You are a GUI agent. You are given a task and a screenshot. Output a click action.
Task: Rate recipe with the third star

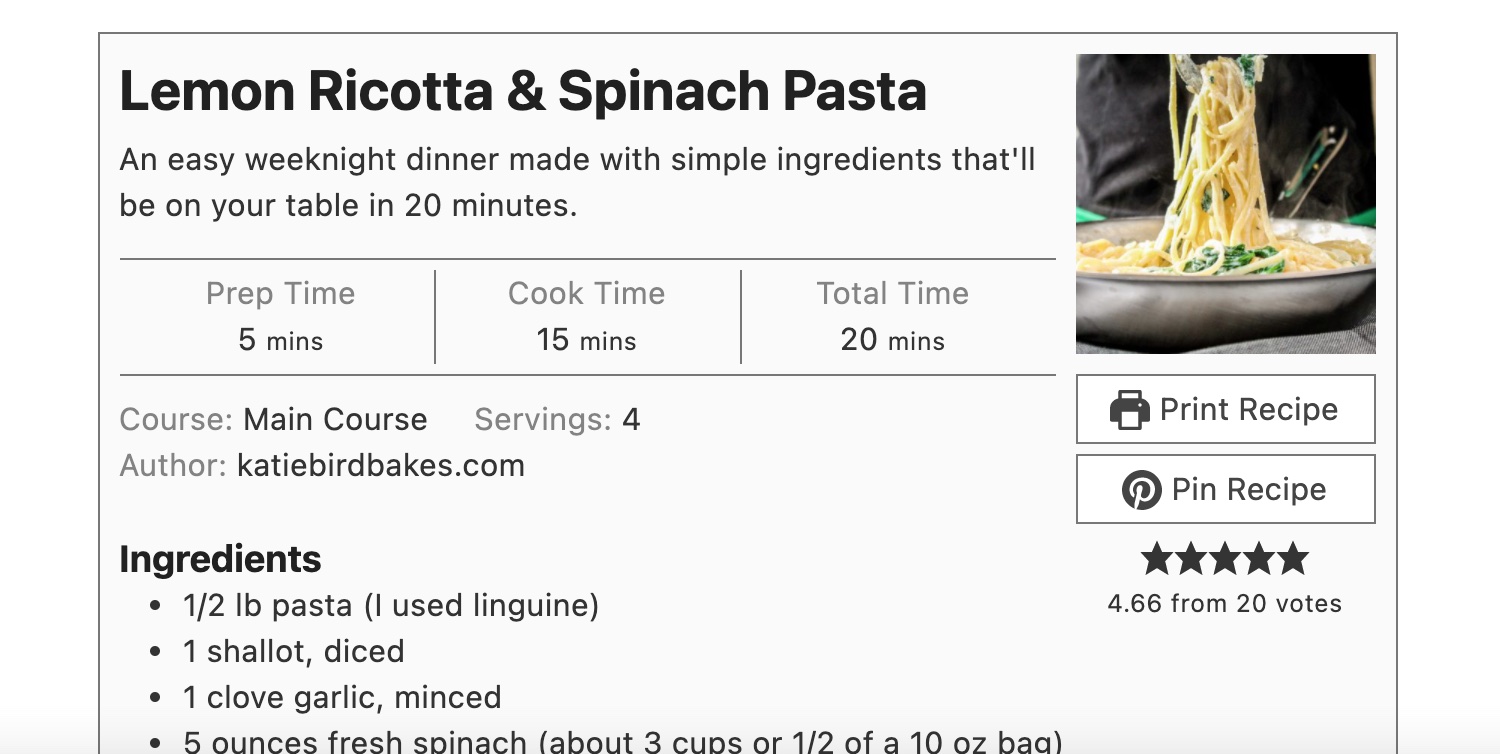(1225, 559)
